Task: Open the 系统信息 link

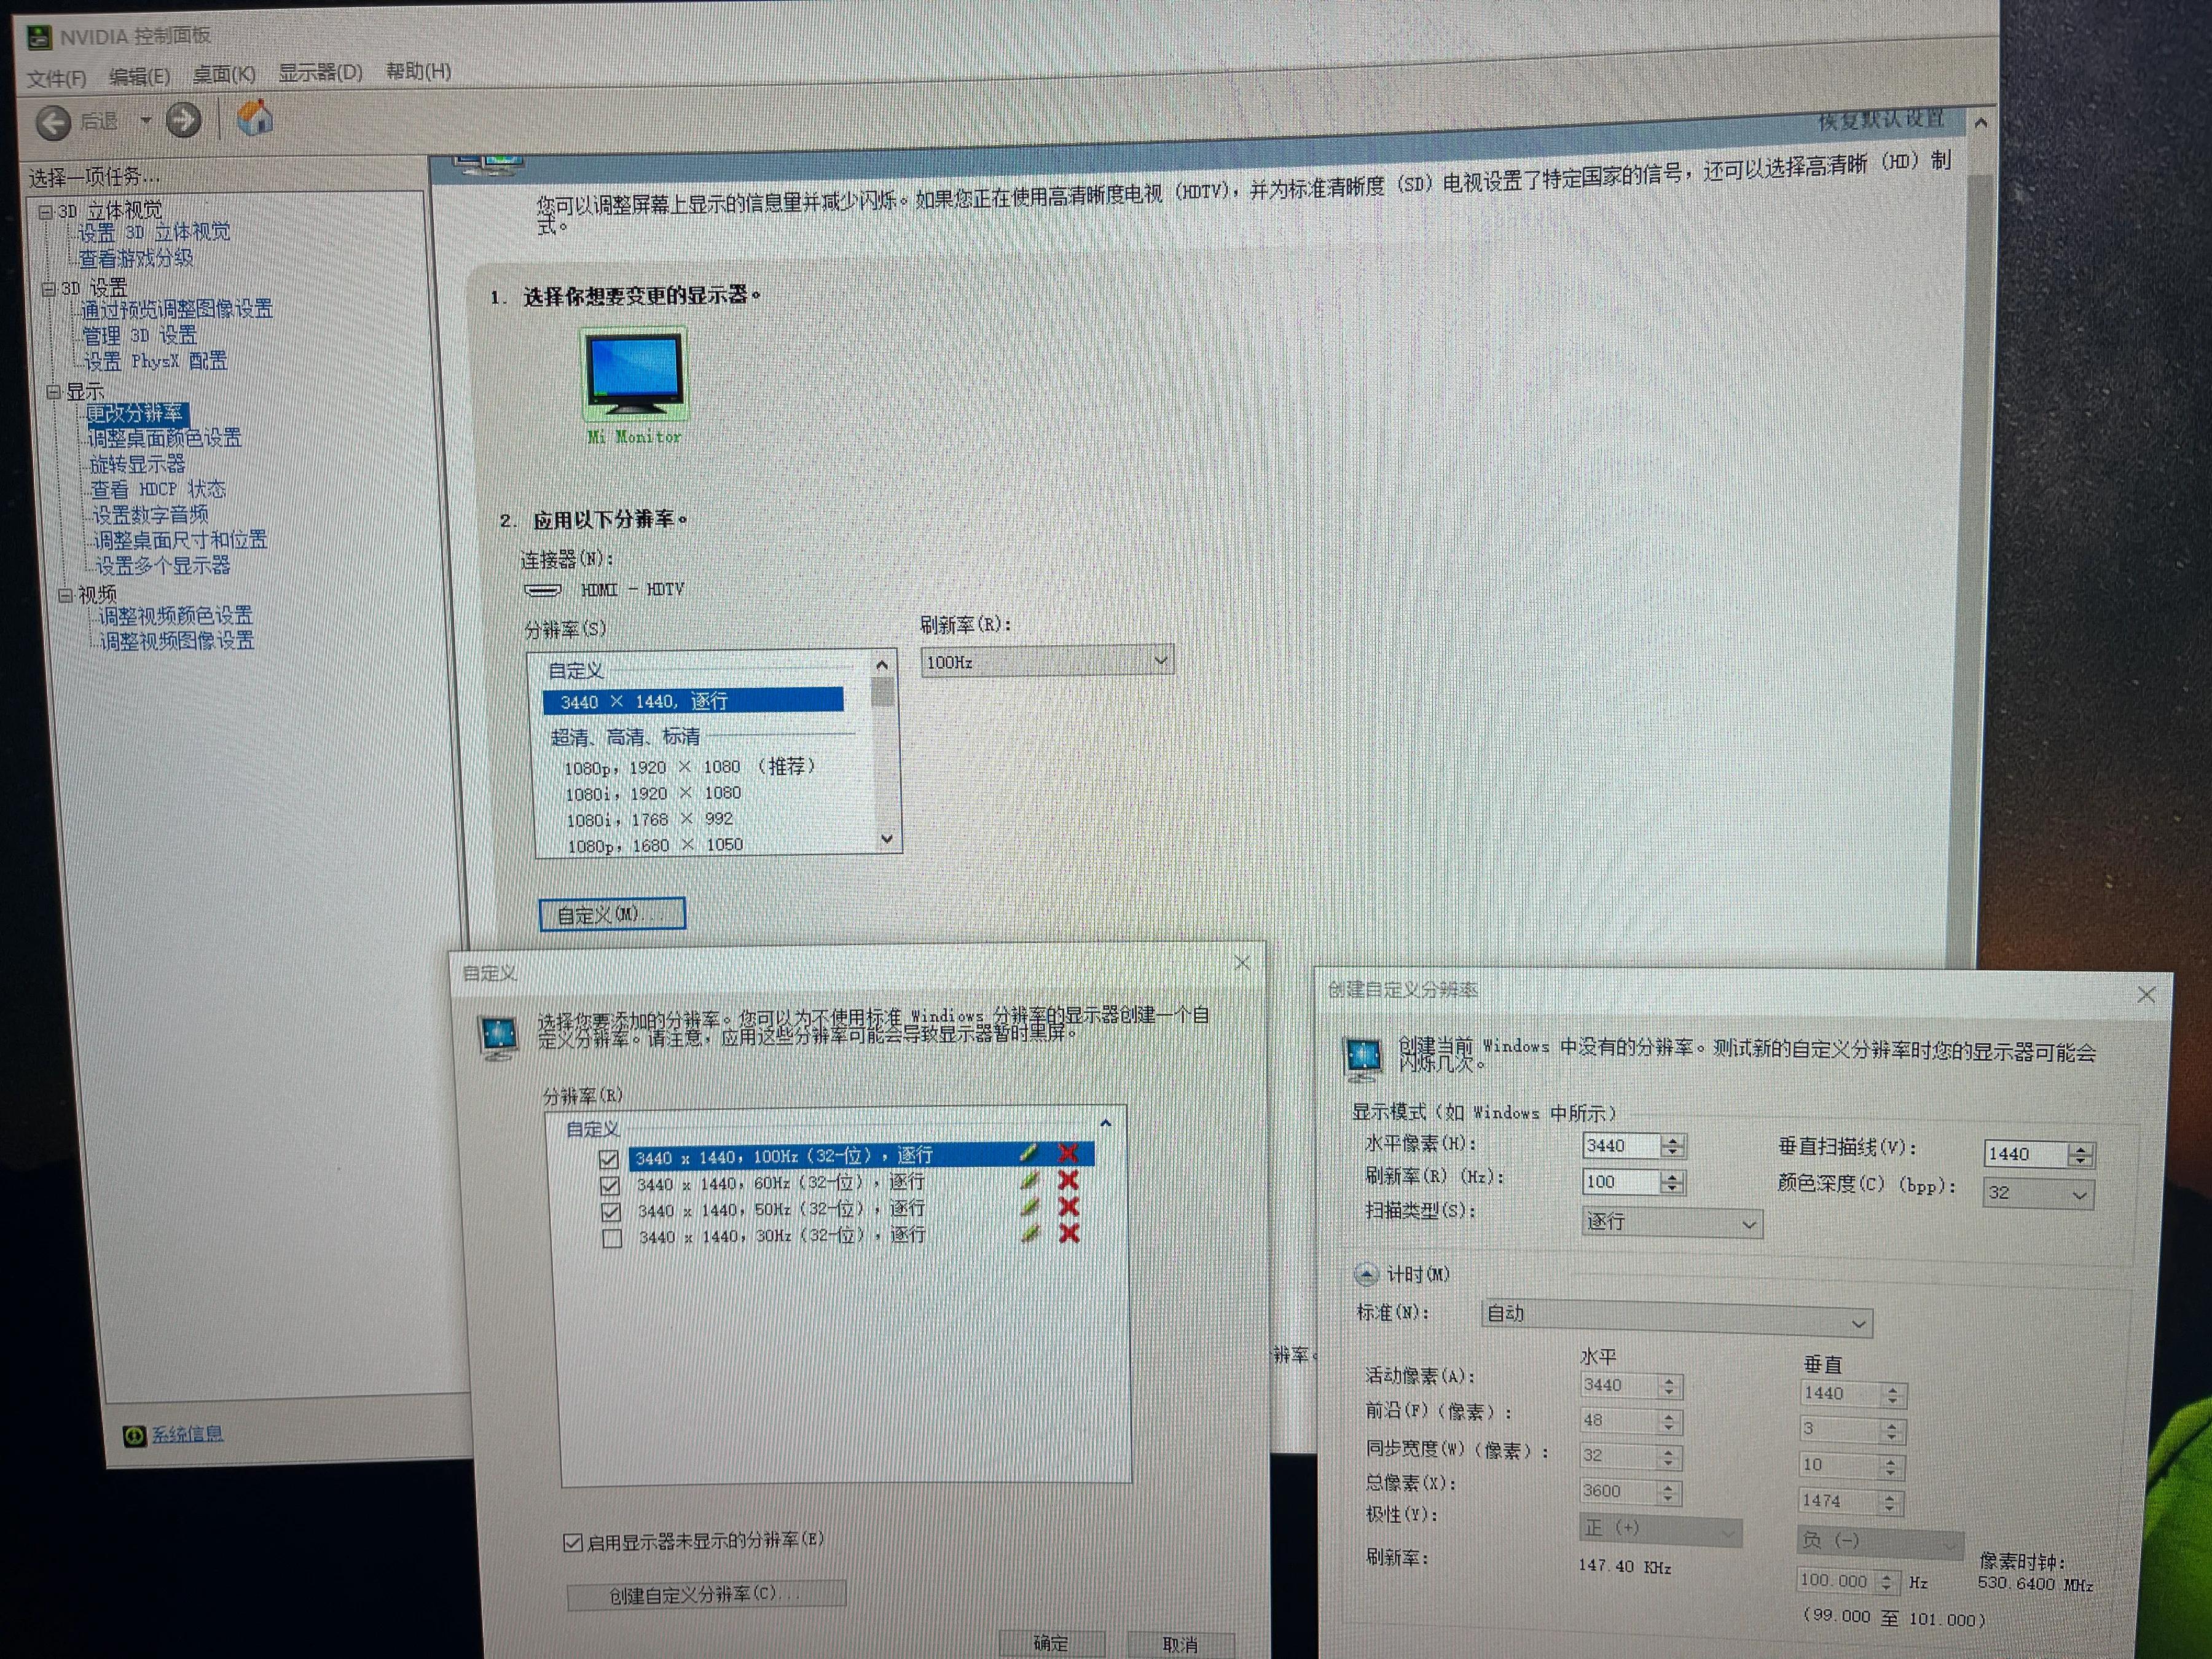Action: click(187, 1434)
